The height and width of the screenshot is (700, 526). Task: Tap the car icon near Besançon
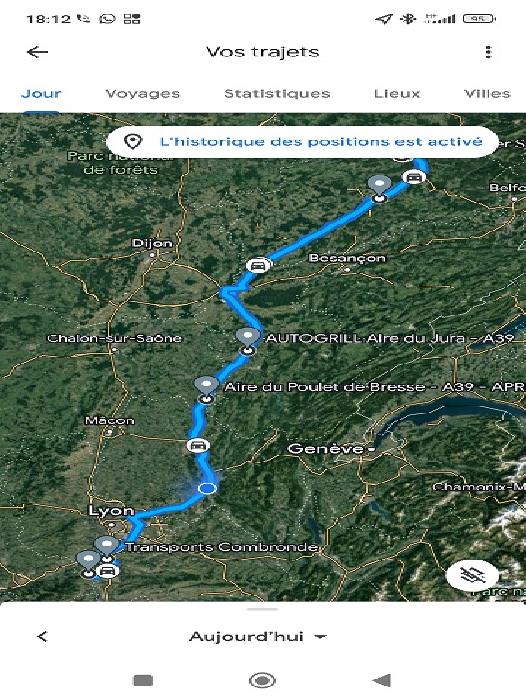pyautogui.click(x=258, y=266)
